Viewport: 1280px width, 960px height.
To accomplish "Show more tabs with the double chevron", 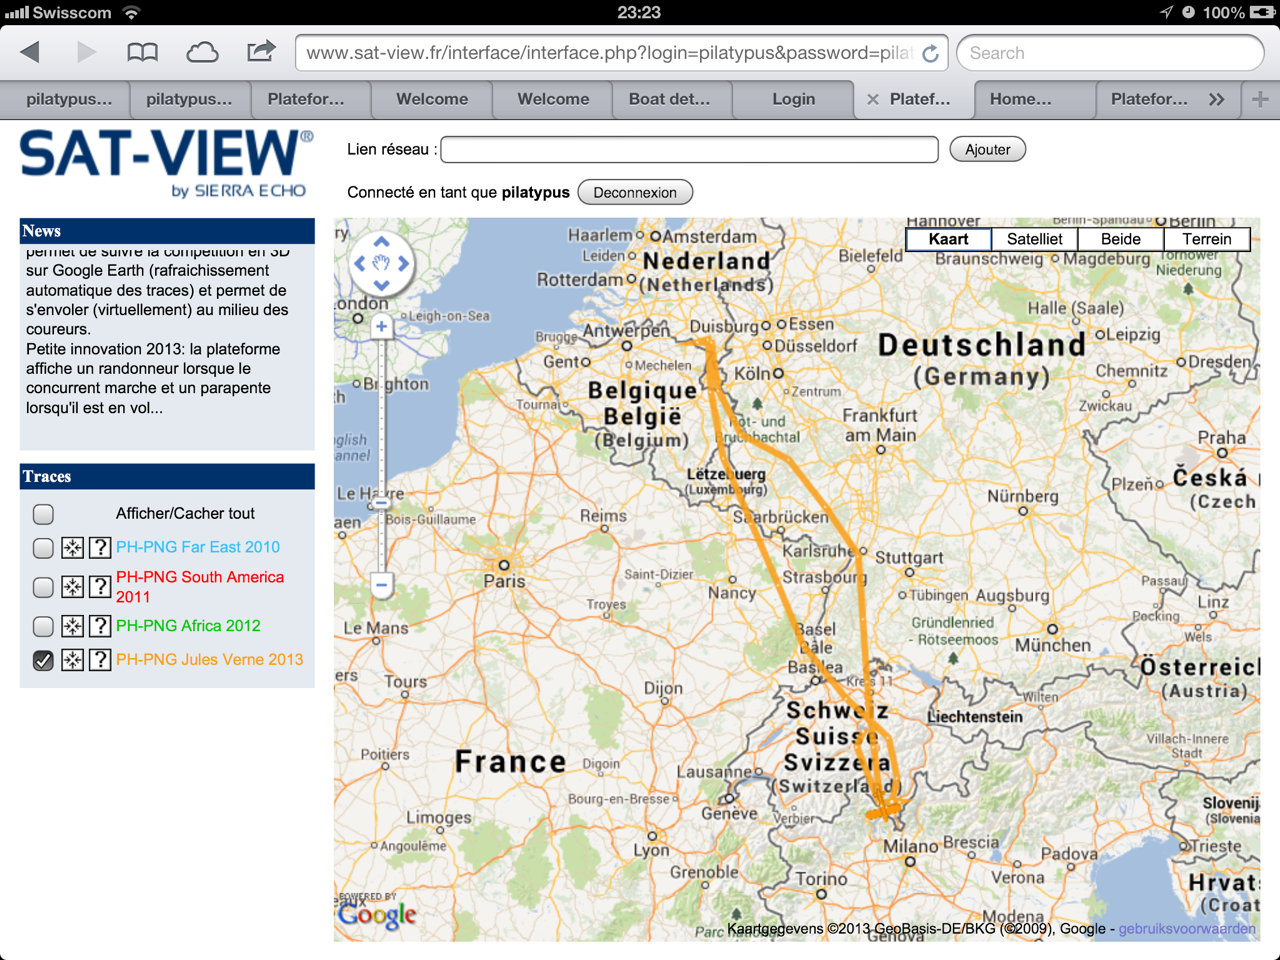I will [1216, 99].
